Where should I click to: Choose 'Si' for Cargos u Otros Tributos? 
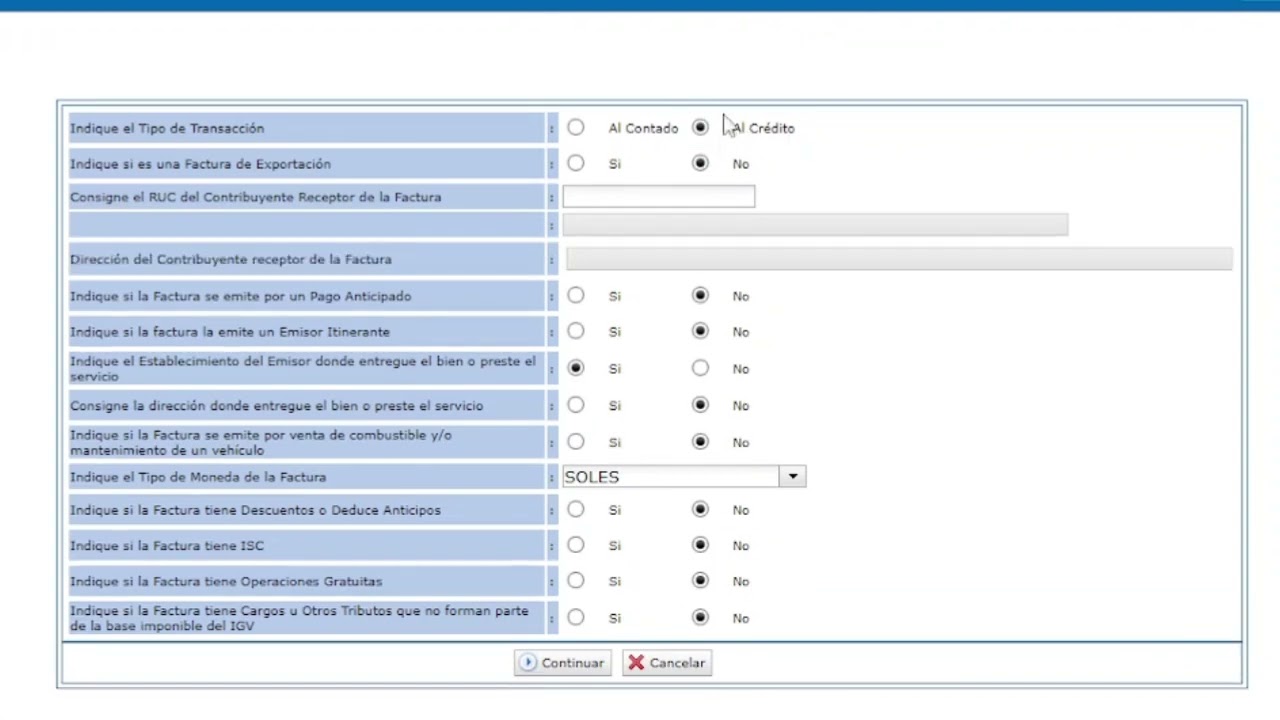point(576,617)
